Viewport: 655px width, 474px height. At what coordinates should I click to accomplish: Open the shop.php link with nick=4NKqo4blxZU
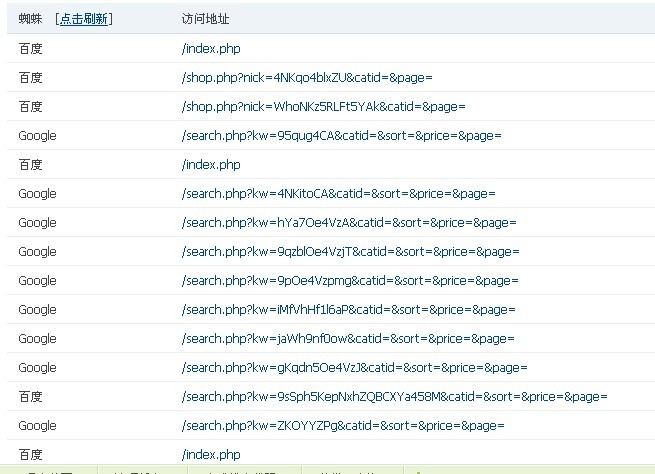coord(306,77)
